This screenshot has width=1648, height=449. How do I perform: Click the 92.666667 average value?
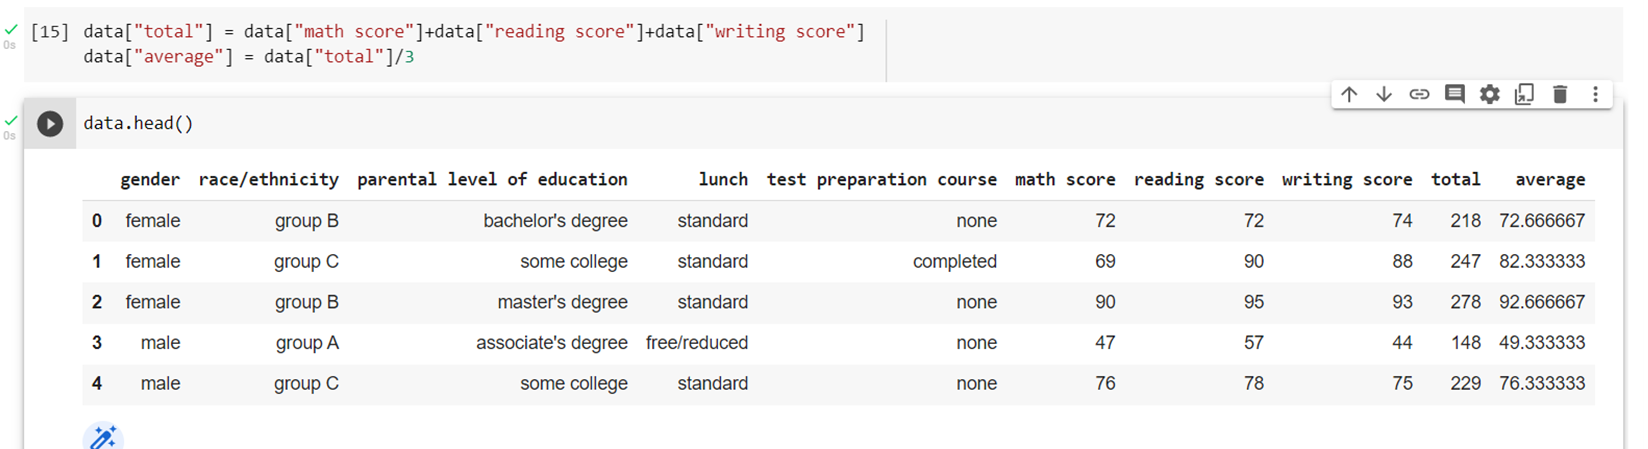pyautogui.click(x=1542, y=302)
